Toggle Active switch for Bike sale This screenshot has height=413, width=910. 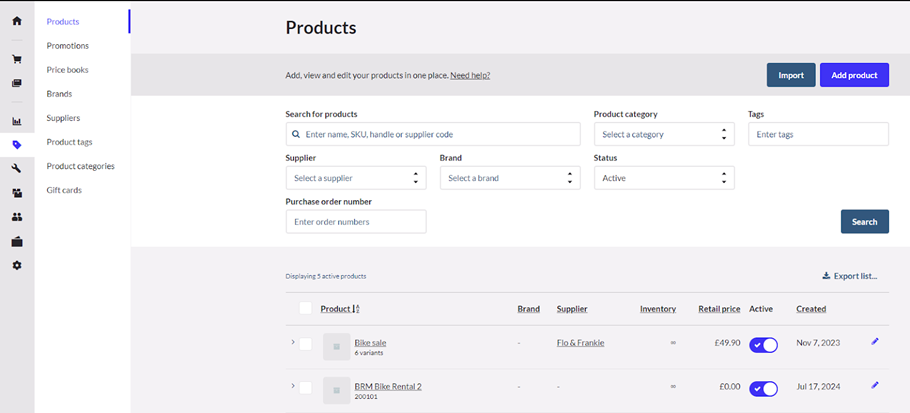tap(764, 344)
